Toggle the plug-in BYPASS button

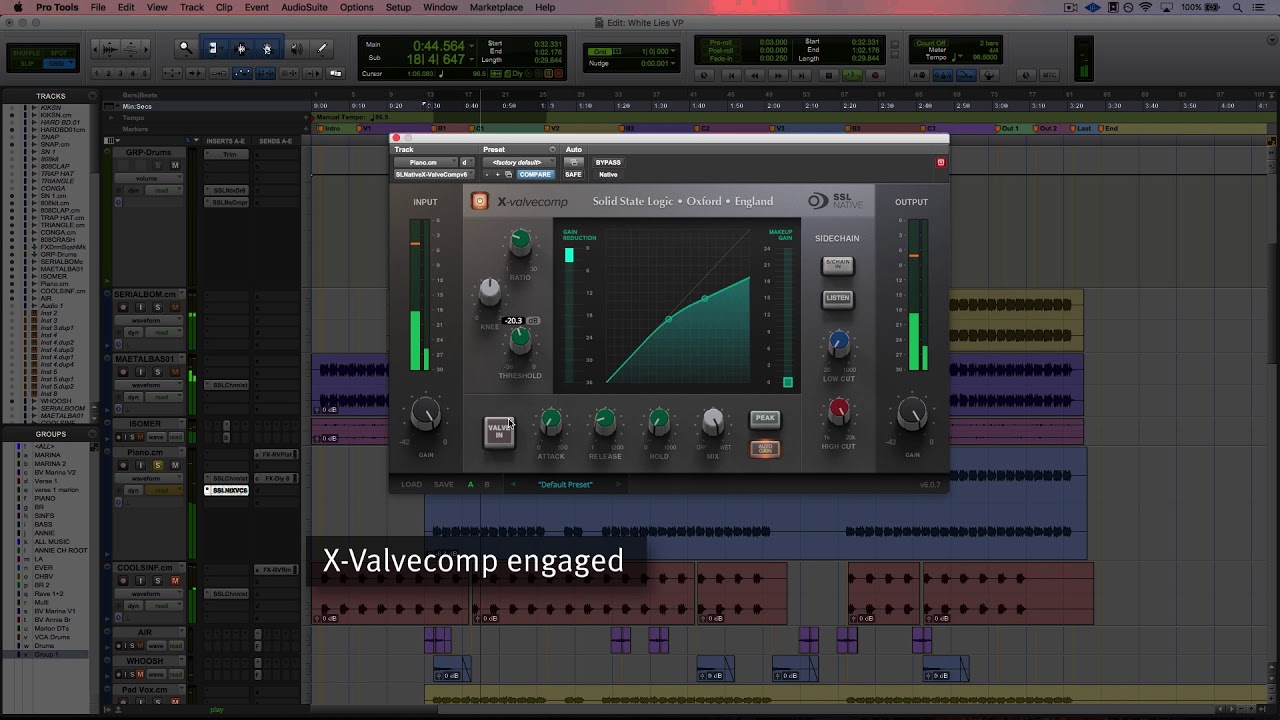[x=608, y=162]
